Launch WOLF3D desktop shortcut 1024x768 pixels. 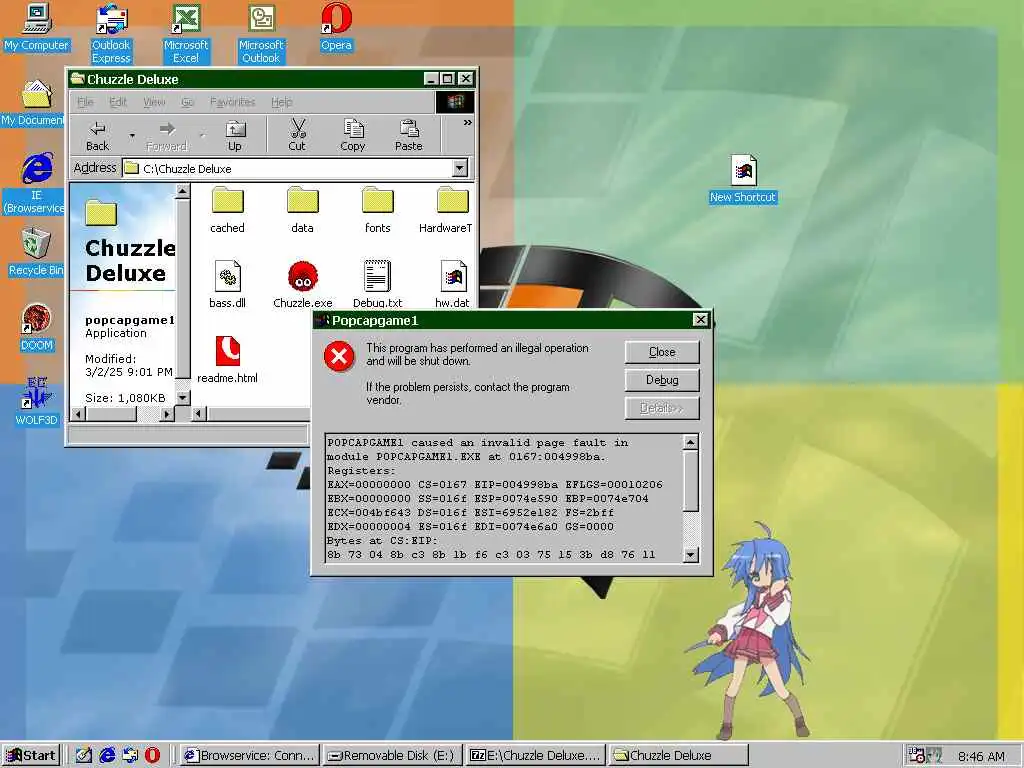(37, 402)
